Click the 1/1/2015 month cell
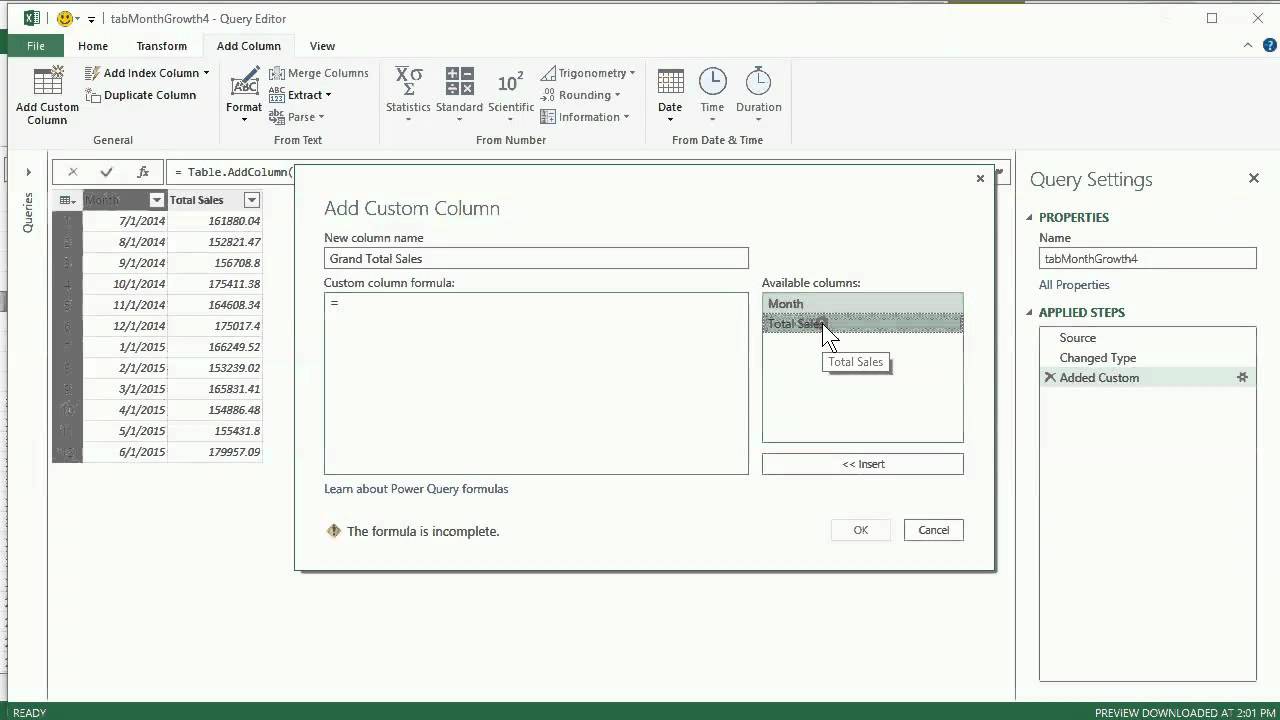 (x=125, y=347)
